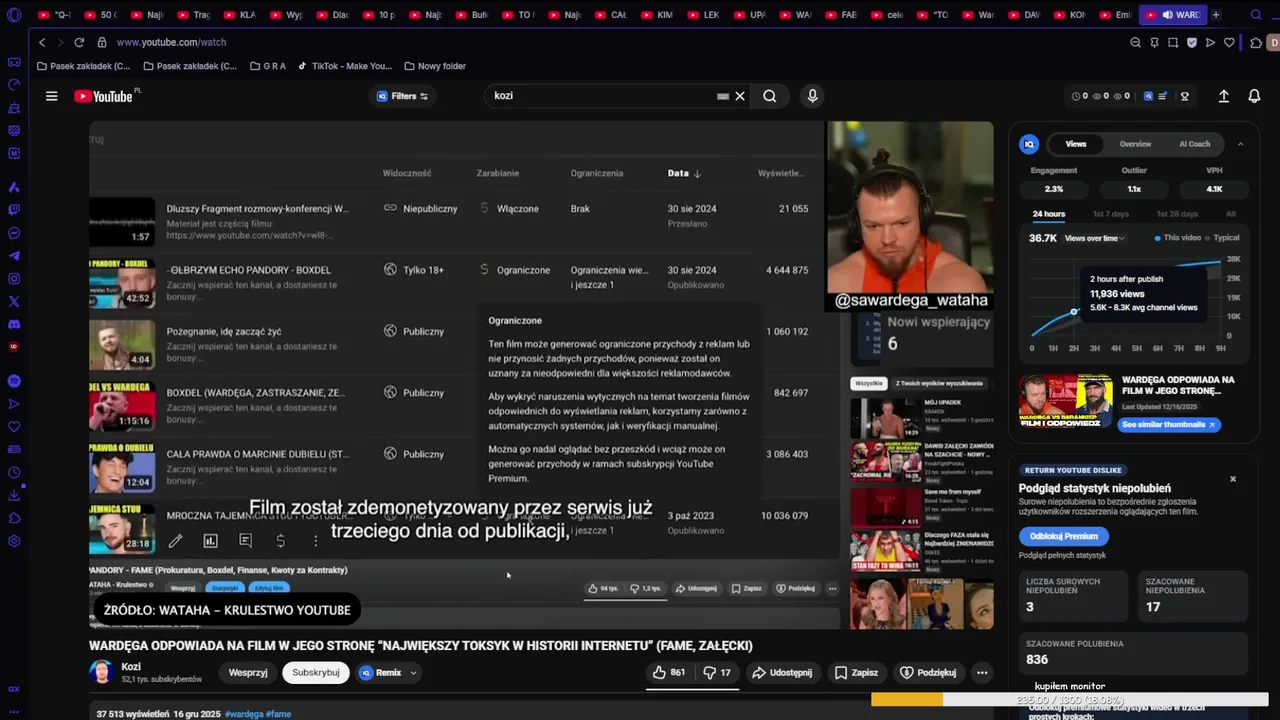Go to YouTube home via logo
This screenshot has width=1280, height=720.
coord(103,96)
